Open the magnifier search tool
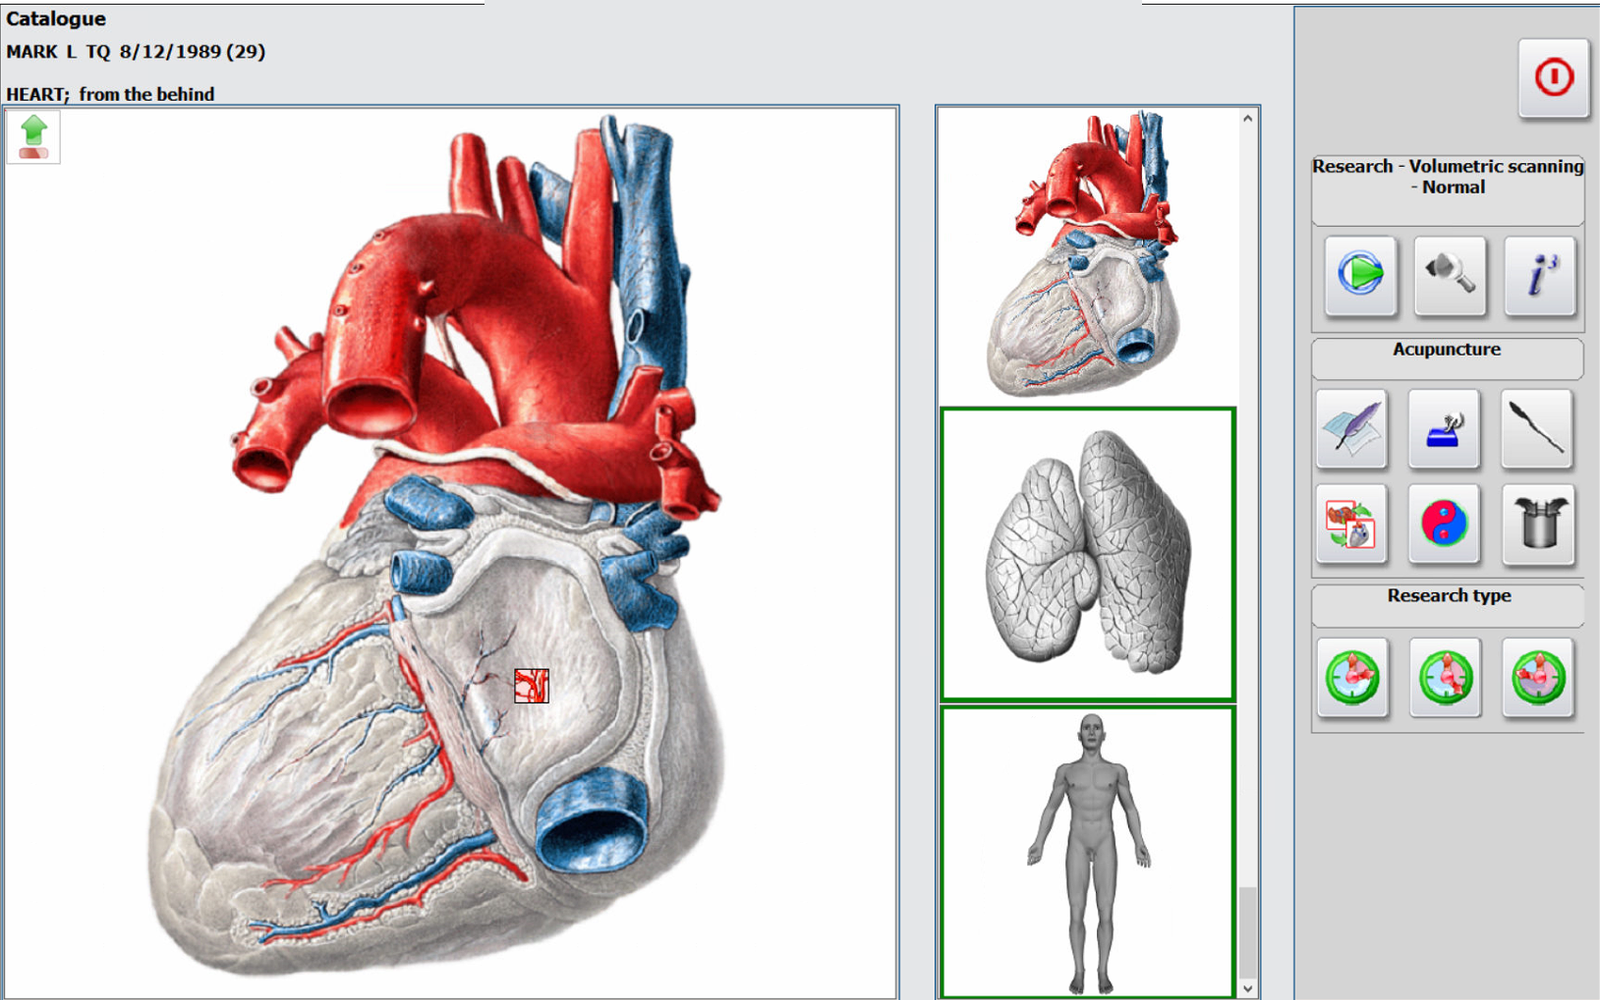1600x1000 pixels. [x=1450, y=274]
